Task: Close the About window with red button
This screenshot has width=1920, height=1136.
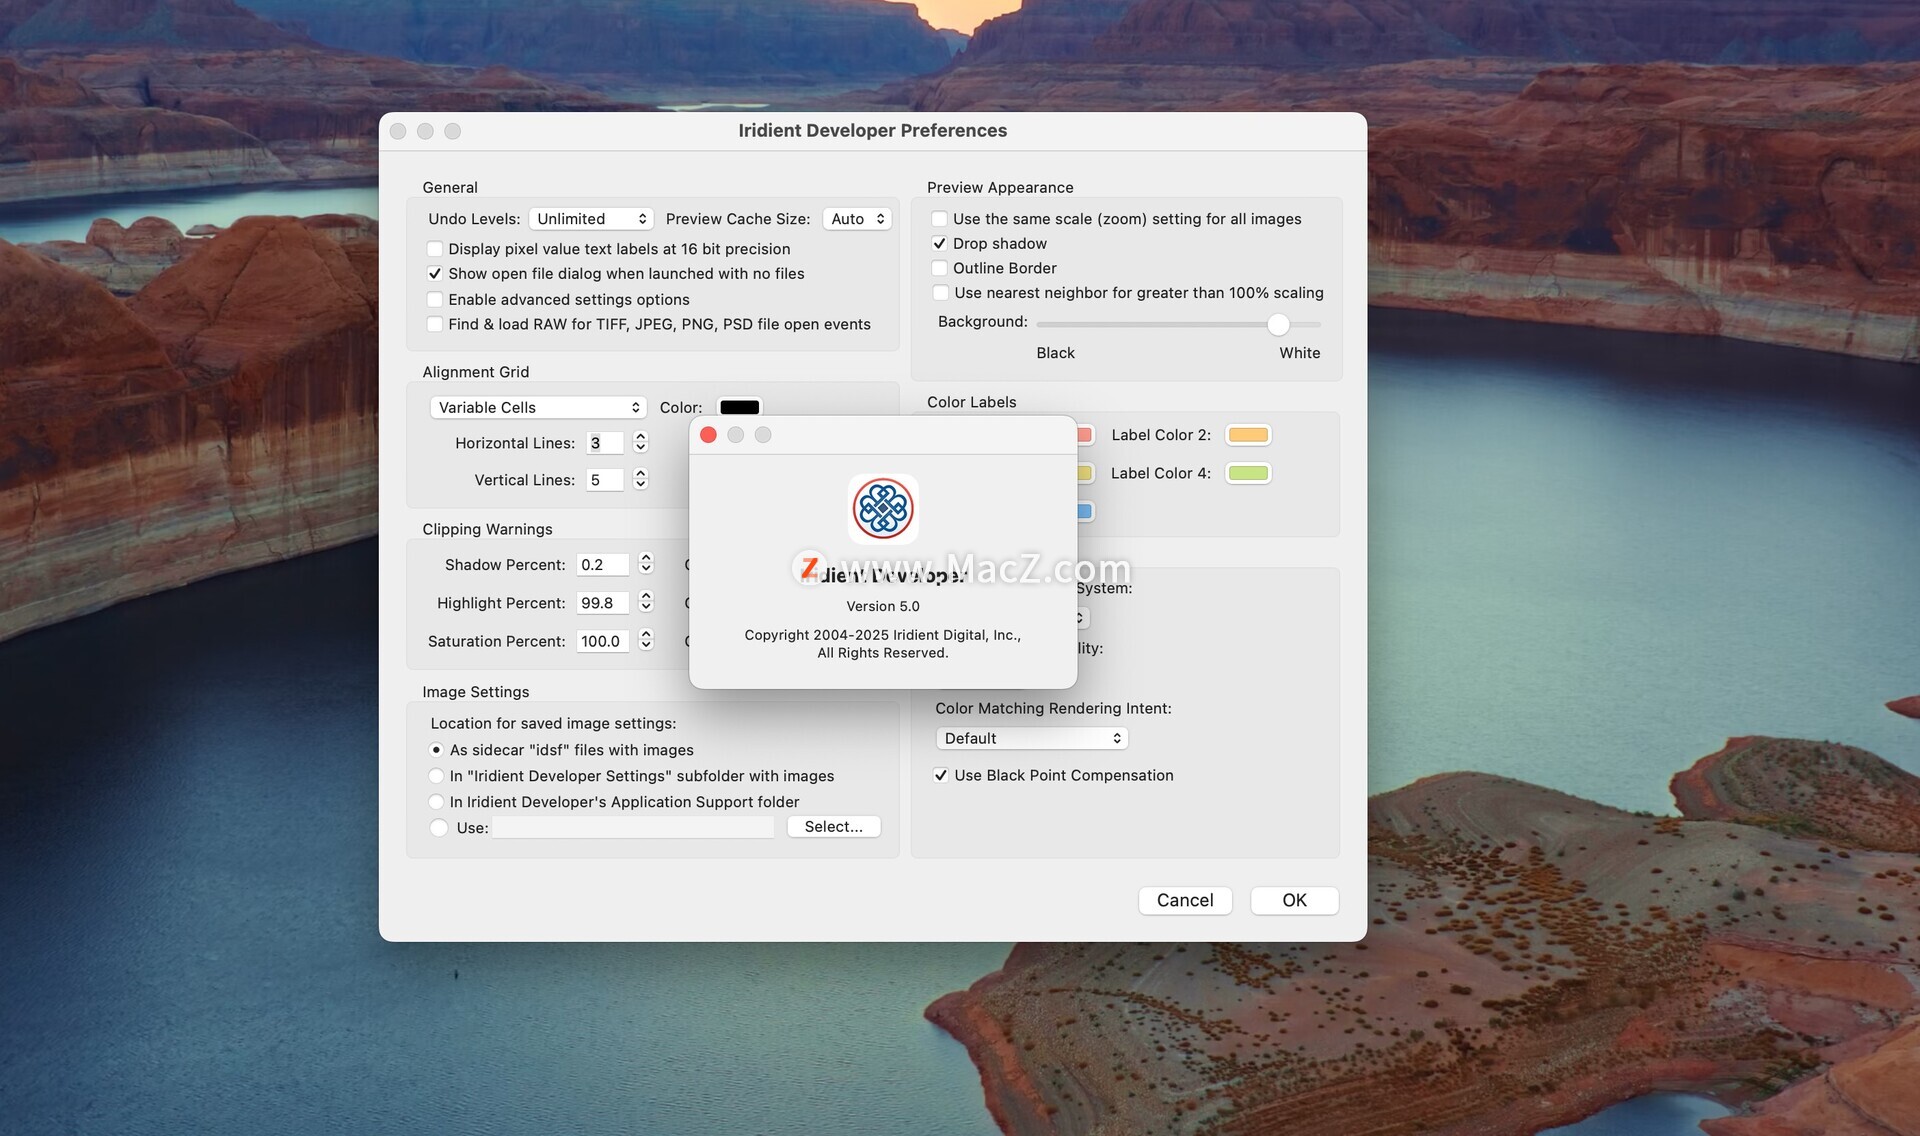Action: pyautogui.click(x=708, y=435)
